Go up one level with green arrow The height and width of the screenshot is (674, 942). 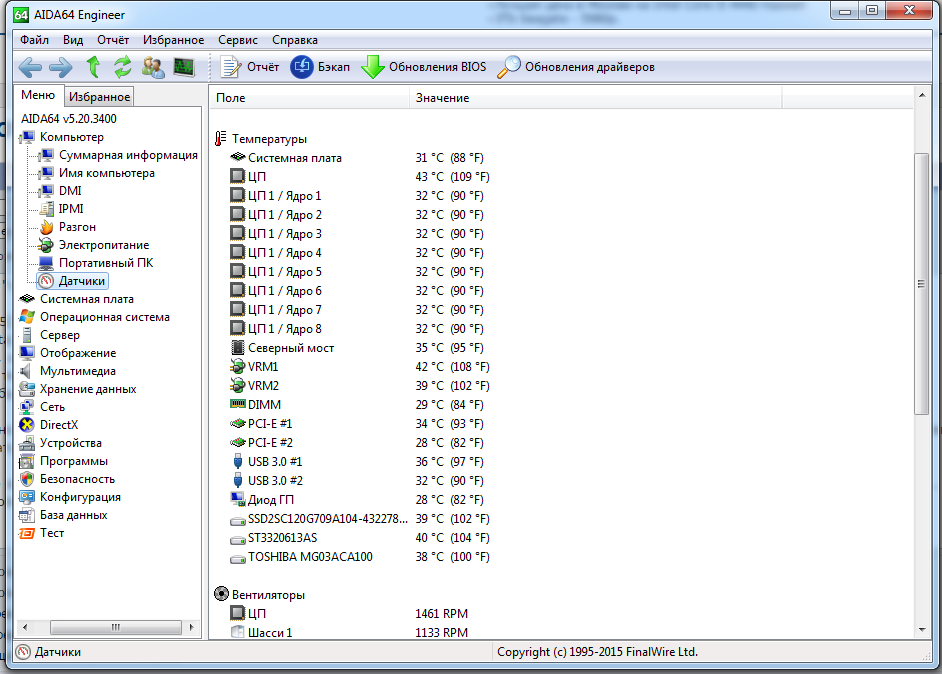(x=93, y=67)
